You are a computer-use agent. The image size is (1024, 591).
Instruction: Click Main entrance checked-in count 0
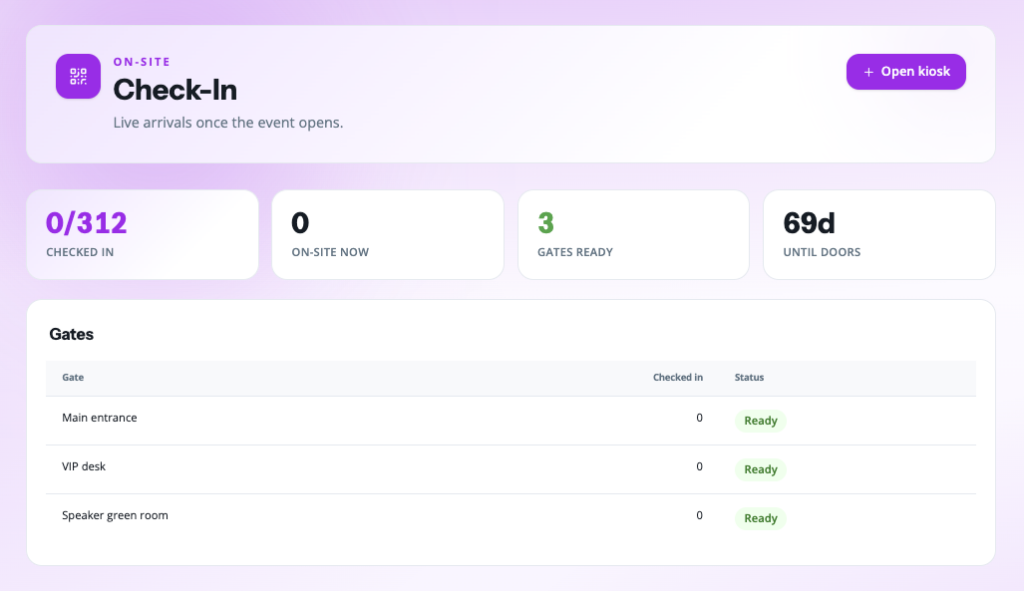(699, 417)
